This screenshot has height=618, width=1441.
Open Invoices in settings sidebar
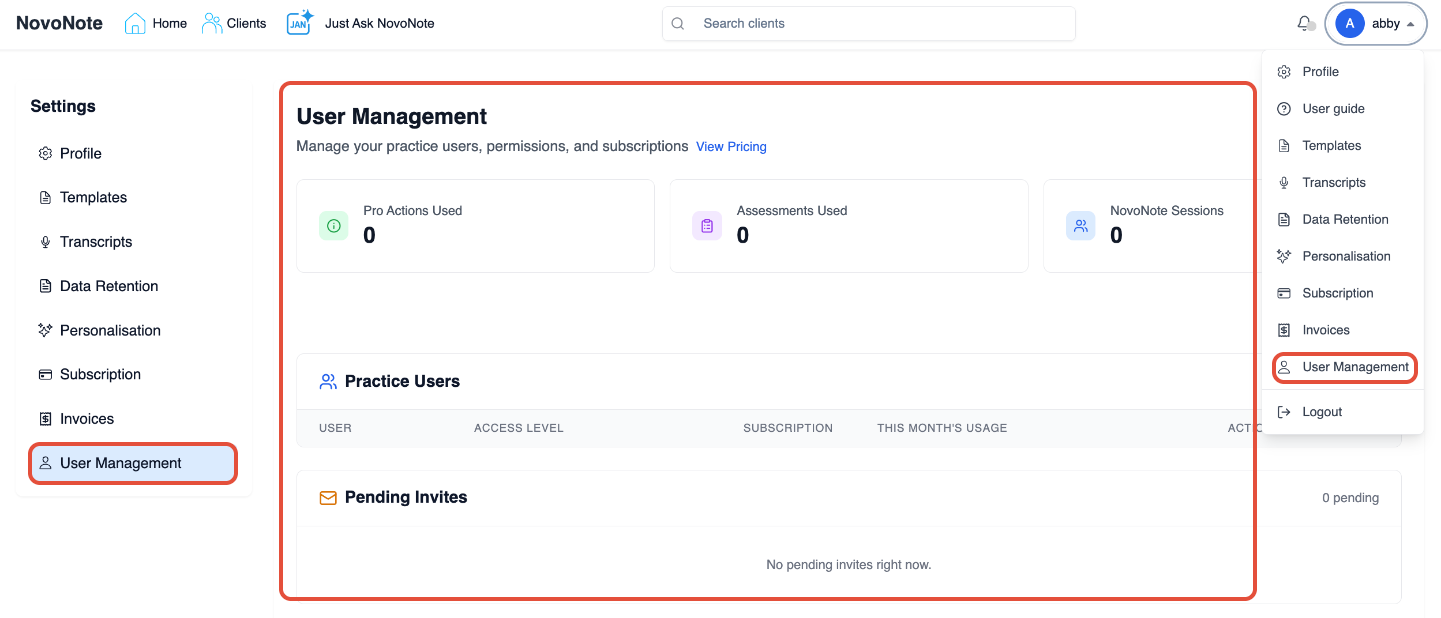pos(87,419)
